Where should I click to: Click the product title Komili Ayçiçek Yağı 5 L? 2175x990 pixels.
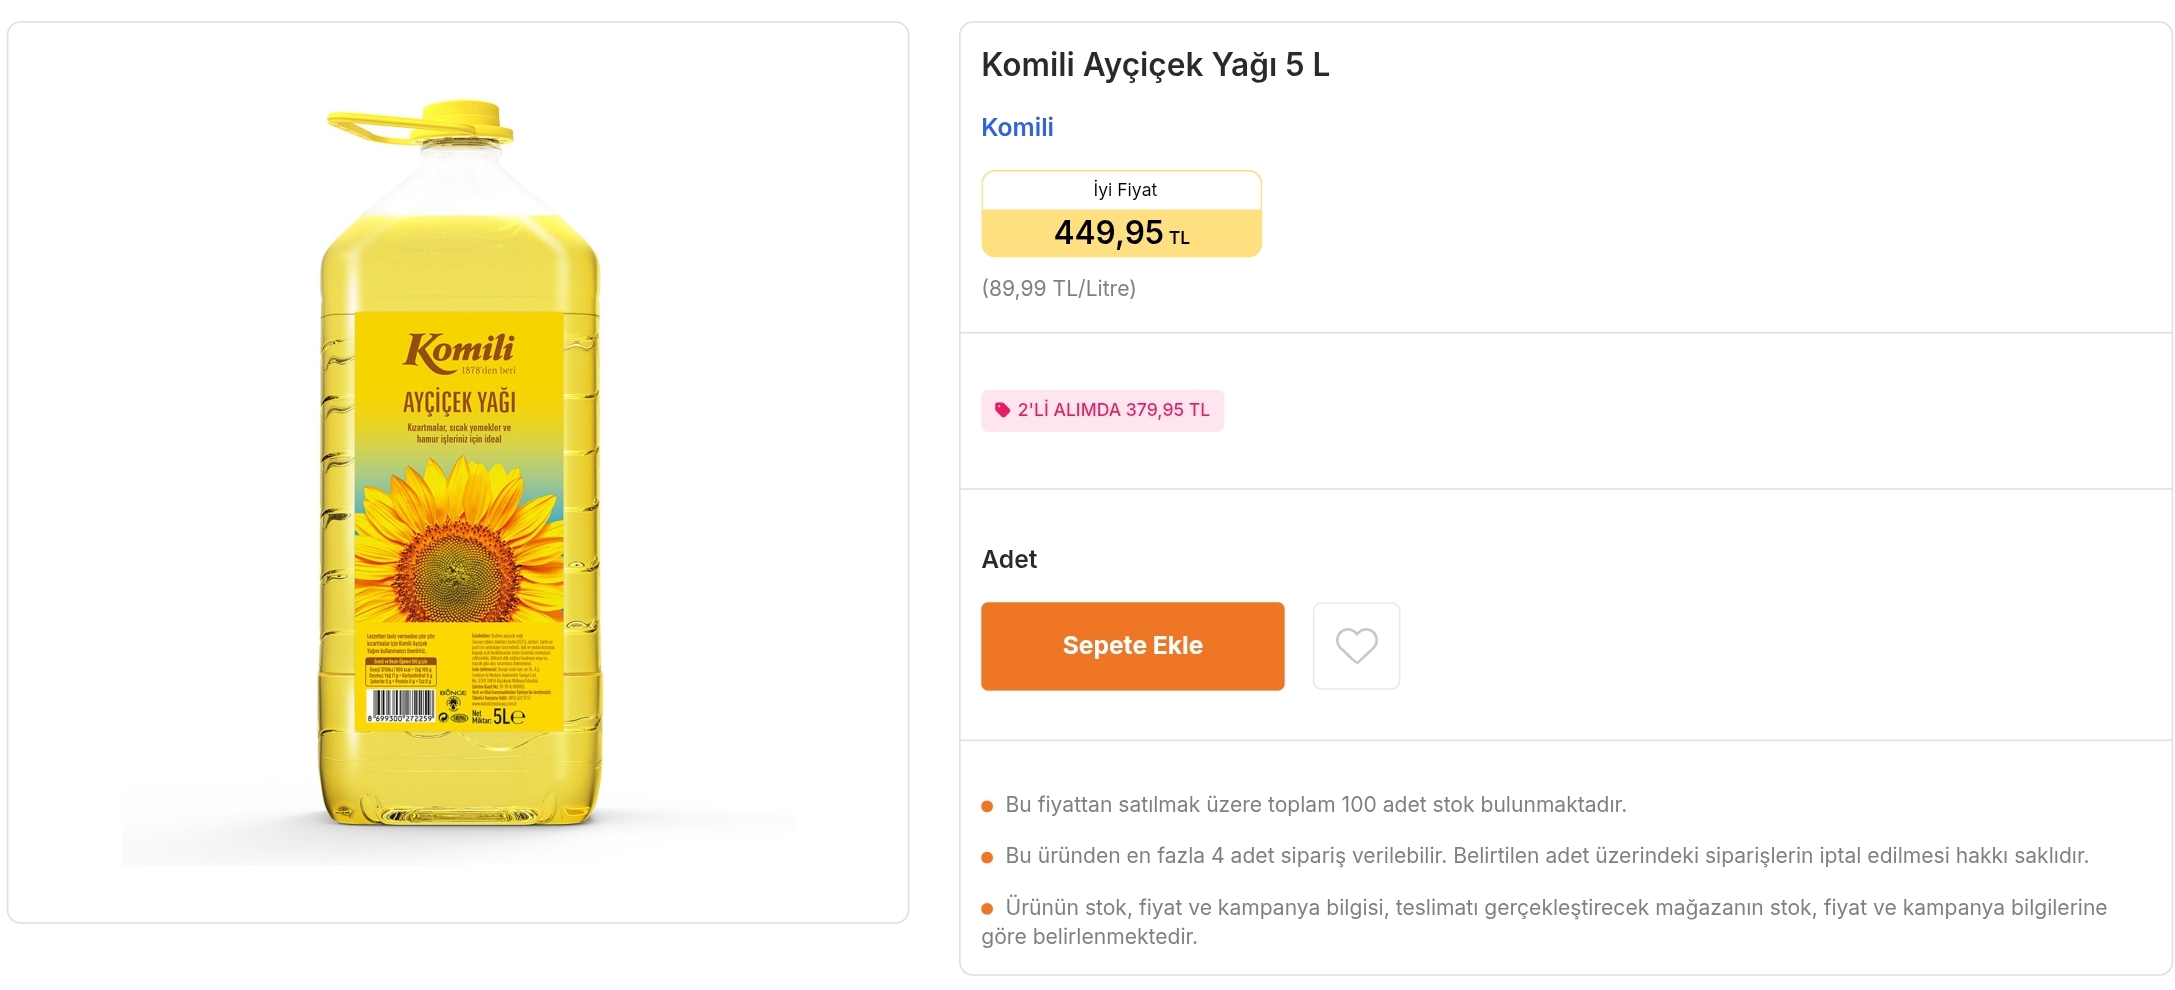pos(1155,65)
